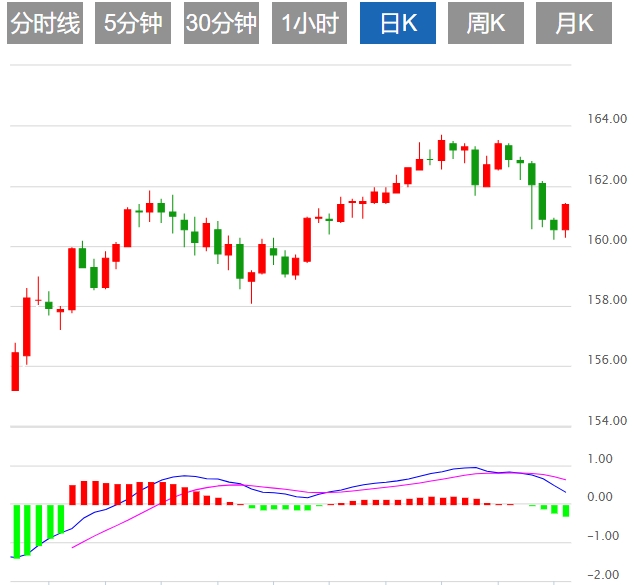Select the highlighted 日K tab
Viewport: 634px width, 585px height.
pyautogui.click(x=397, y=24)
